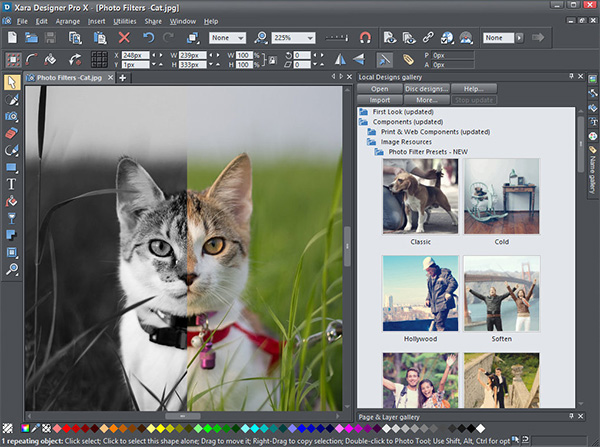This screenshot has height=447, width=600.
Task: Toggle the pin on Local Designs gallery
Action: click(x=569, y=76)
